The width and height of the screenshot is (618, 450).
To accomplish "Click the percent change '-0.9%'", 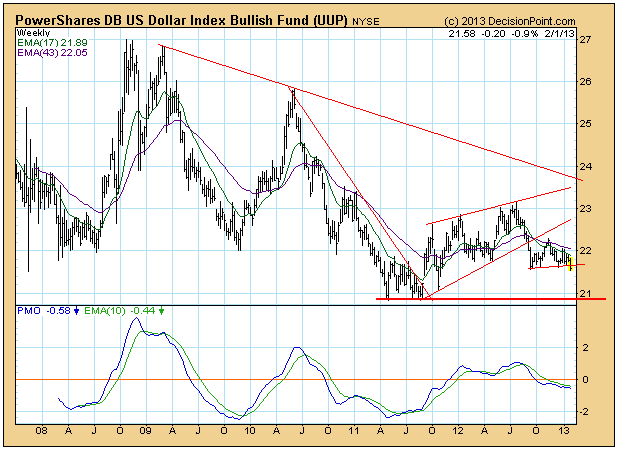I will click(524, 33).
